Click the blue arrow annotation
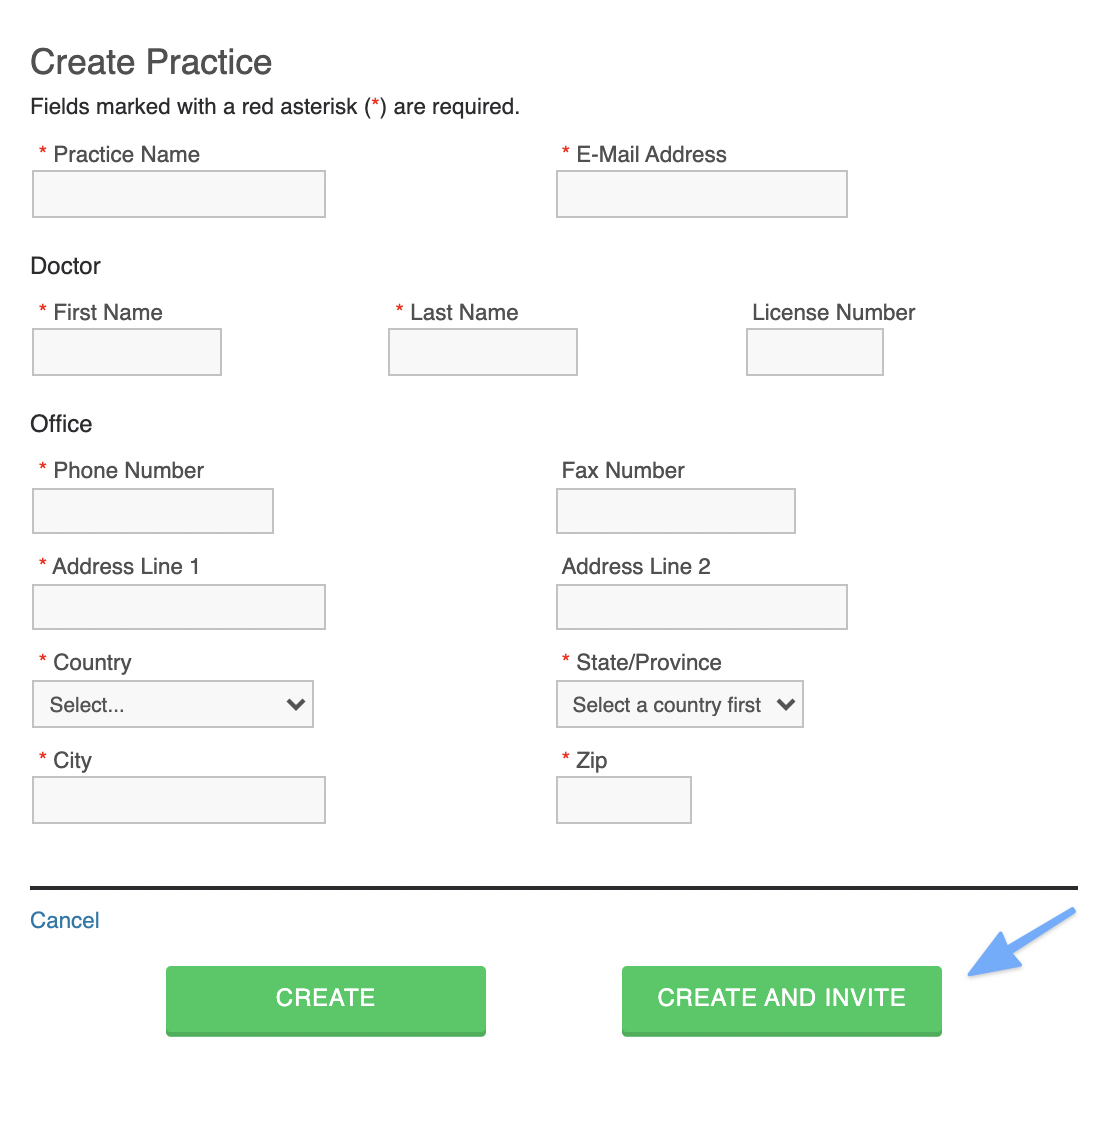This screenshot has width=1104, height=1126. [x=1021, y=942]
